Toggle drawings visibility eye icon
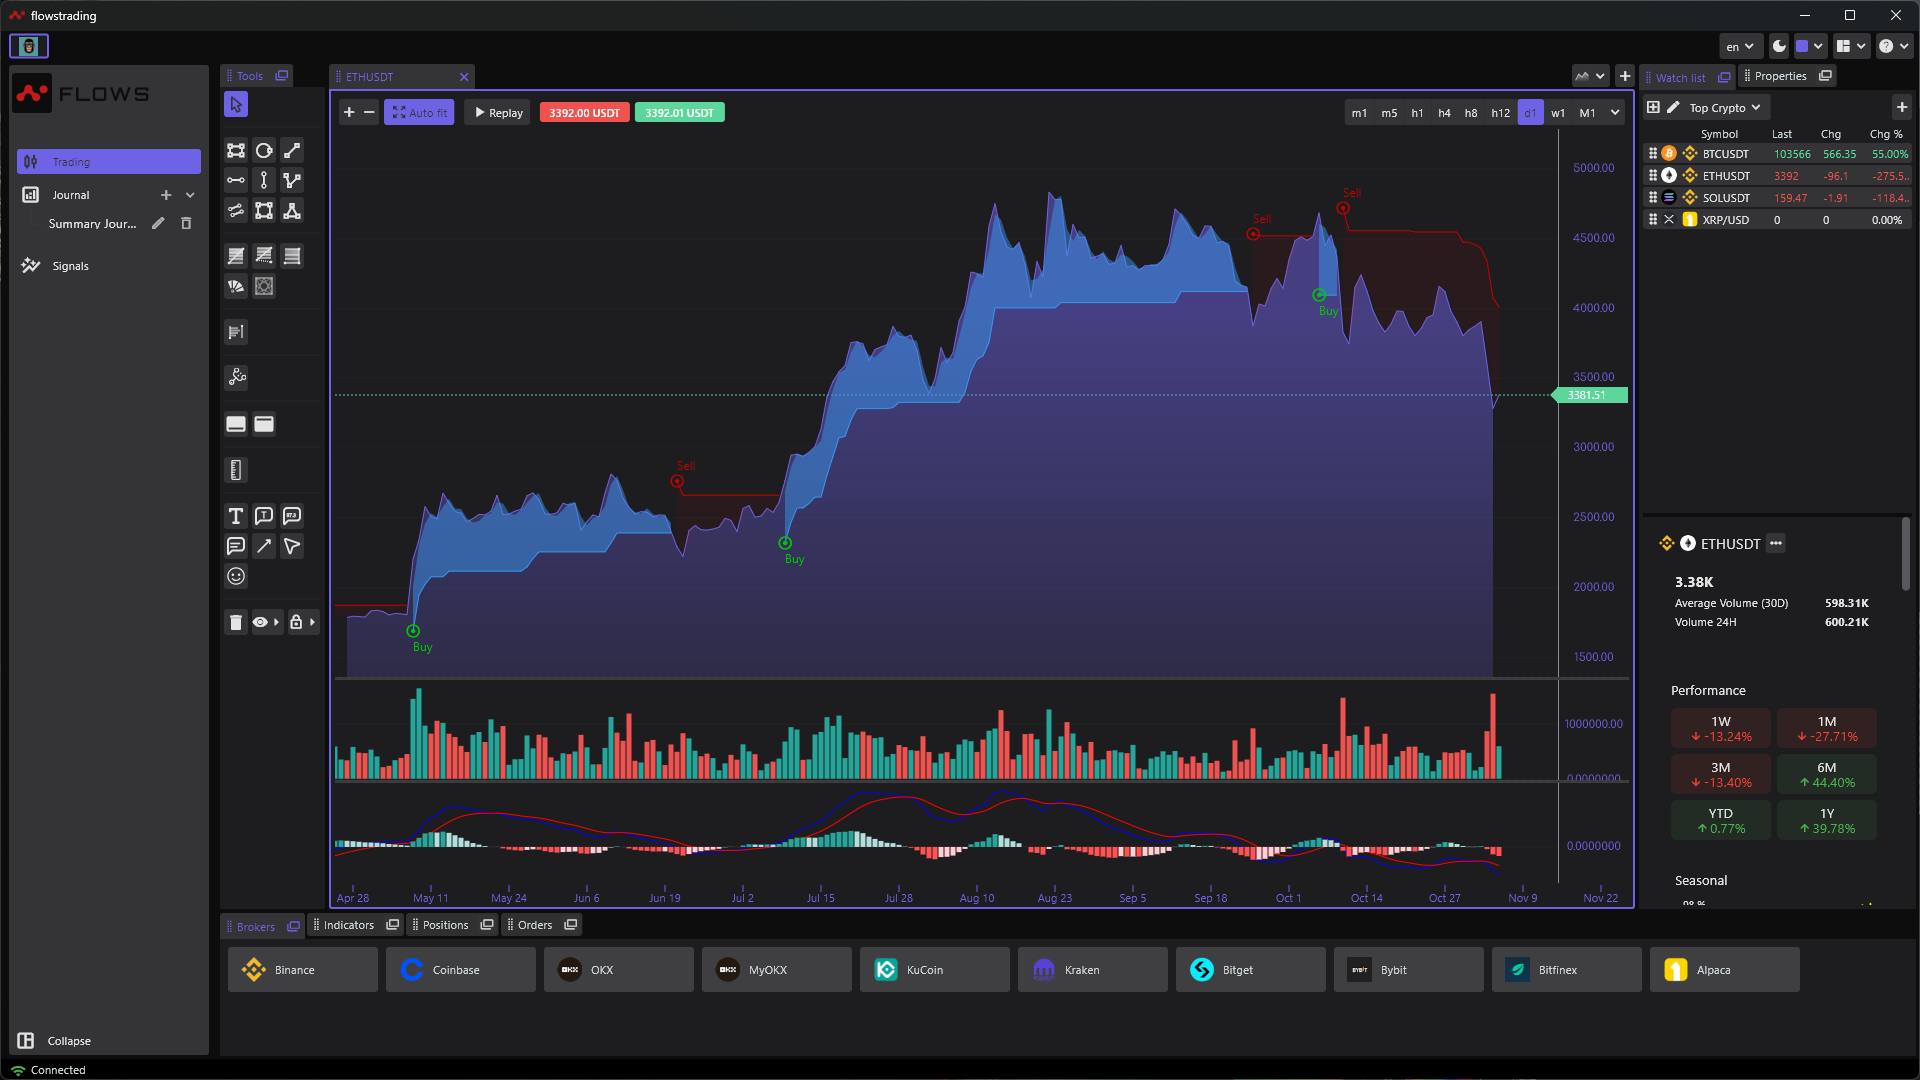 point(260,622)
